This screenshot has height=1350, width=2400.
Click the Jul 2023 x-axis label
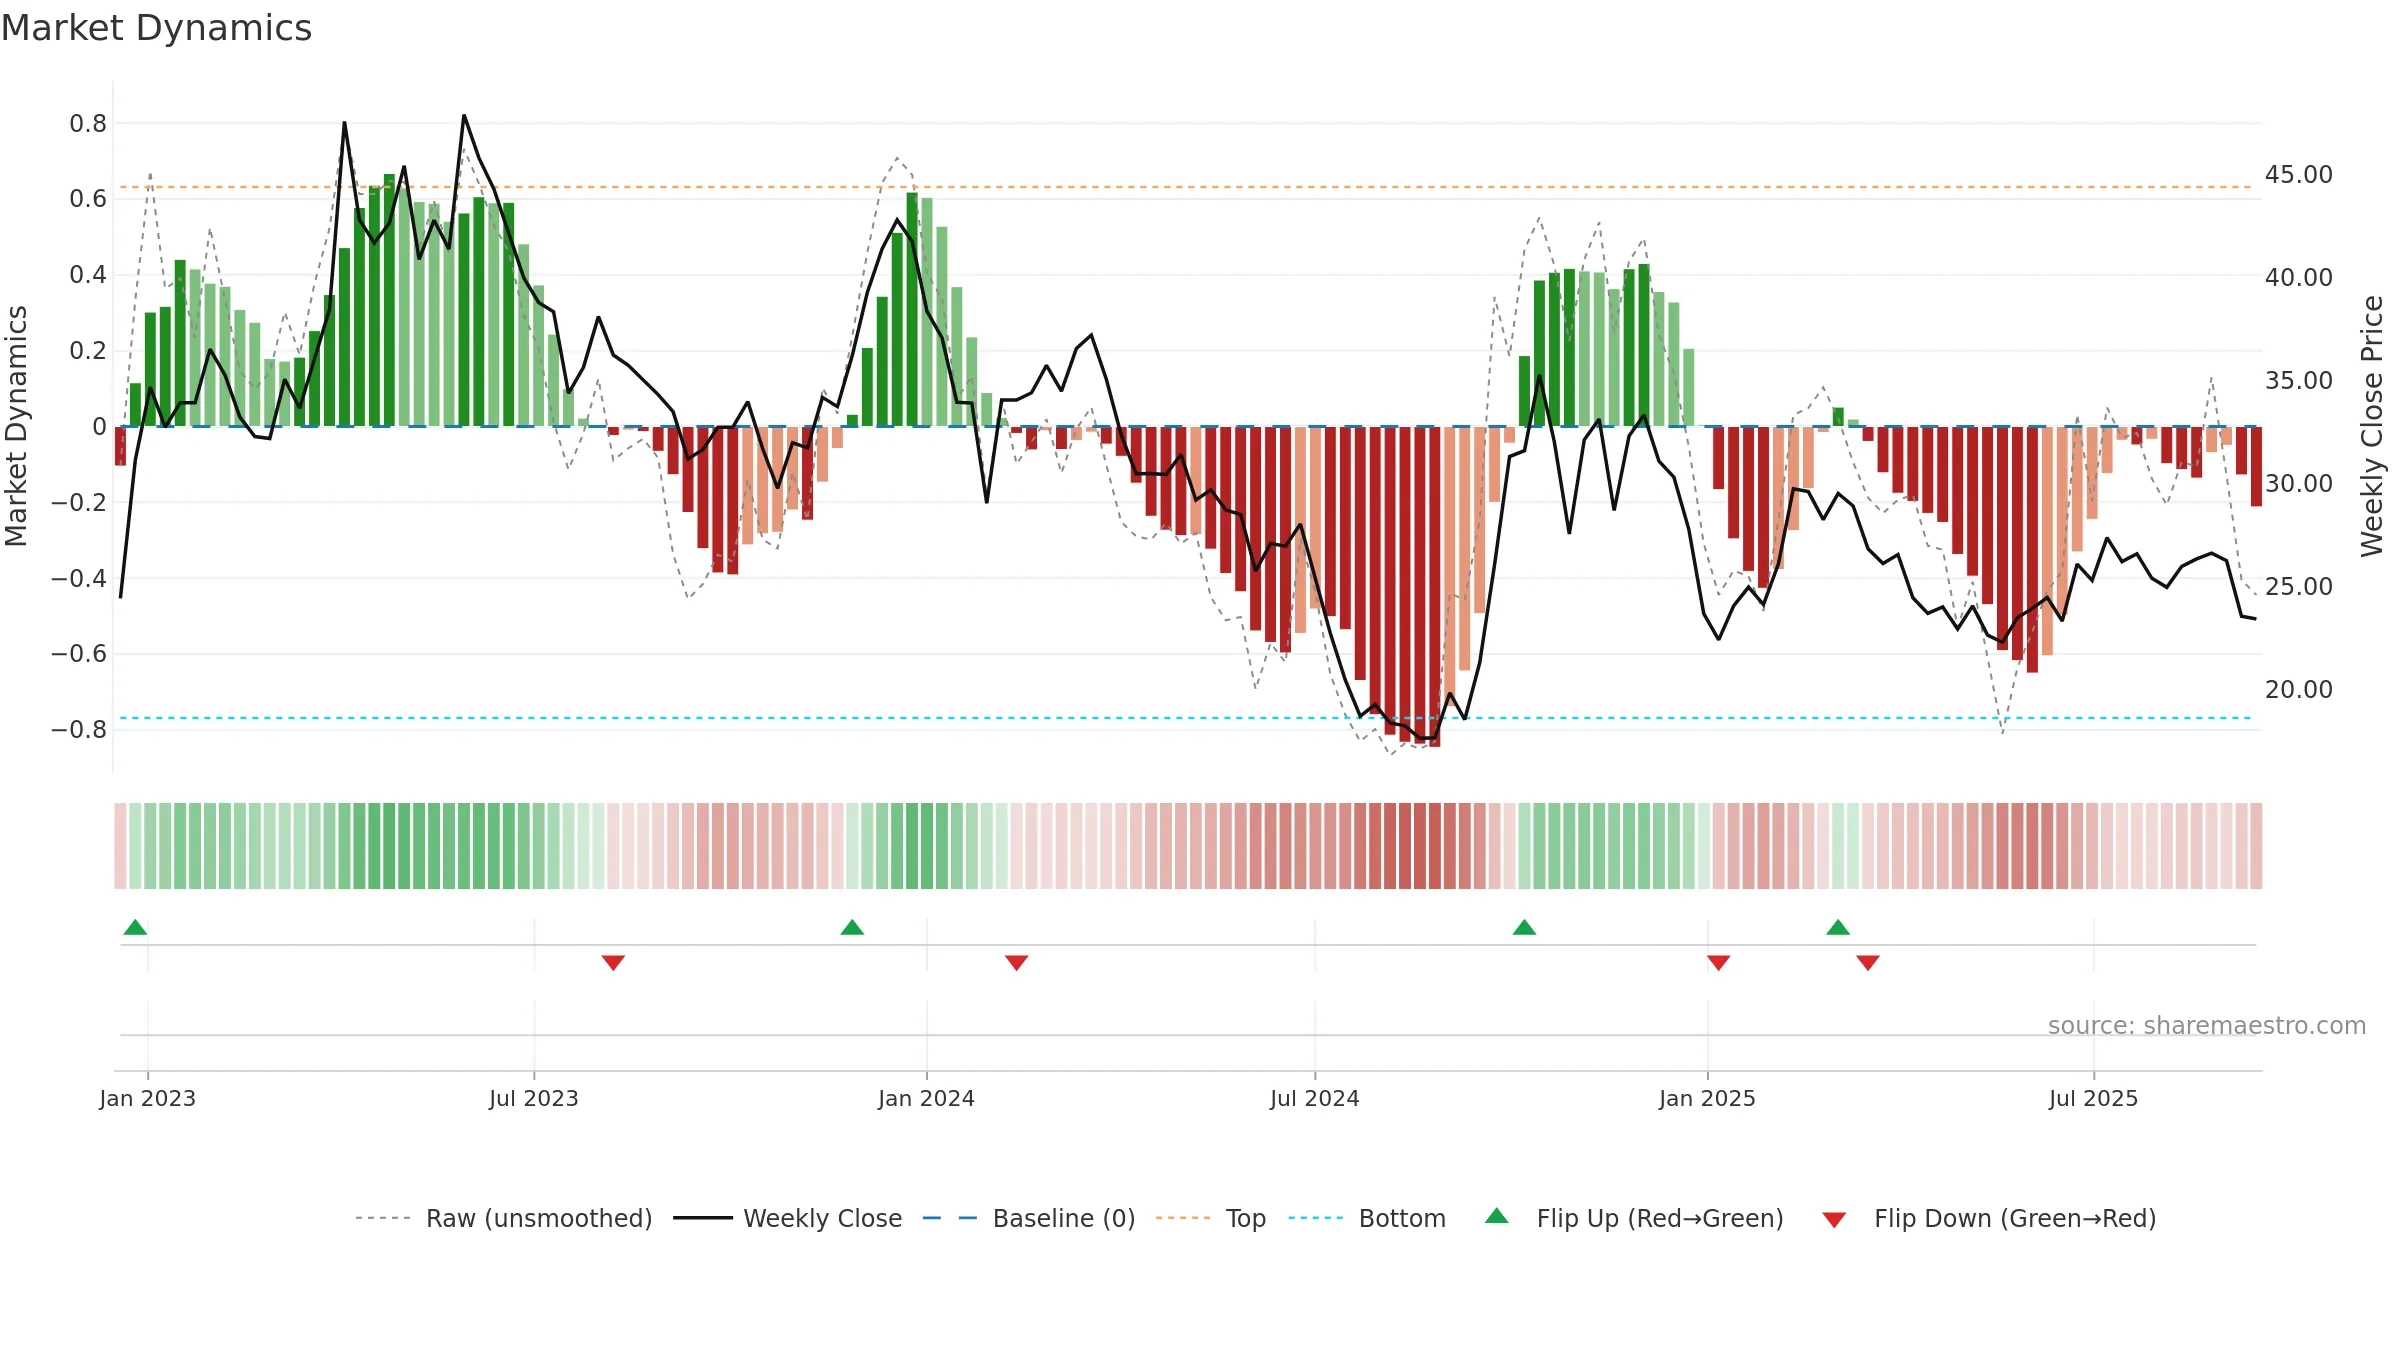(x=534, y=1098)
